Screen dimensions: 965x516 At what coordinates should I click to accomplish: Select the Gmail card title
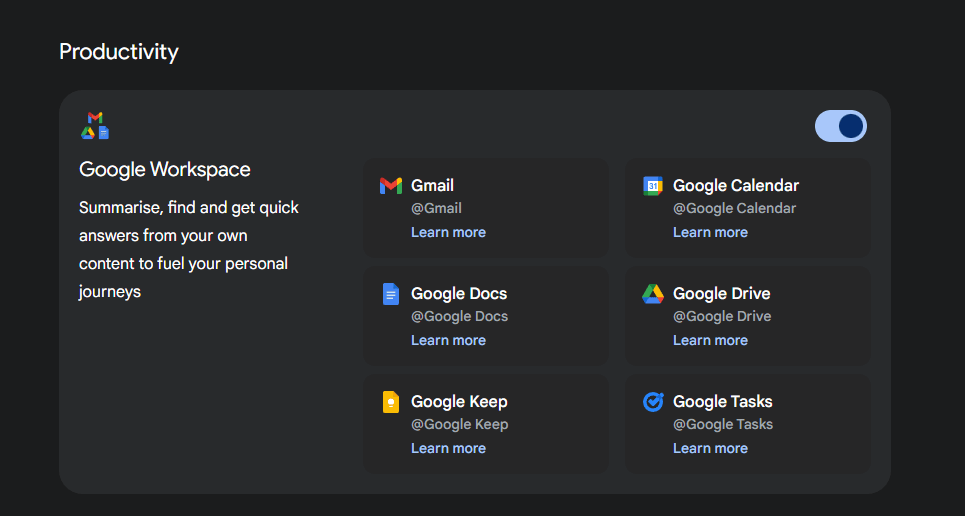click(x=432, y=185)
